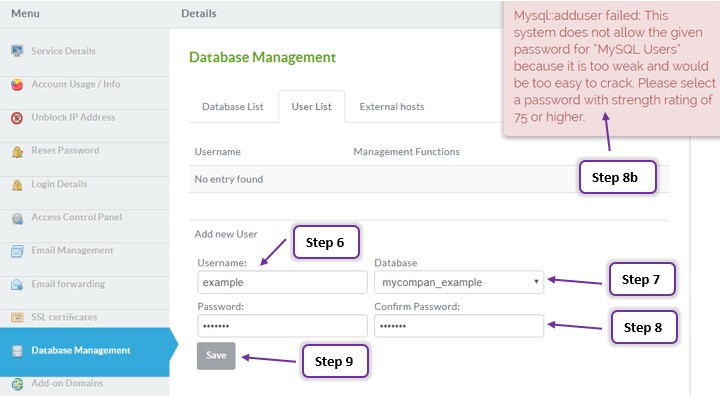Select the User List tab
The width and height of the screenshot is (721, 396).
pyautogui.click(x=311, y=107)
